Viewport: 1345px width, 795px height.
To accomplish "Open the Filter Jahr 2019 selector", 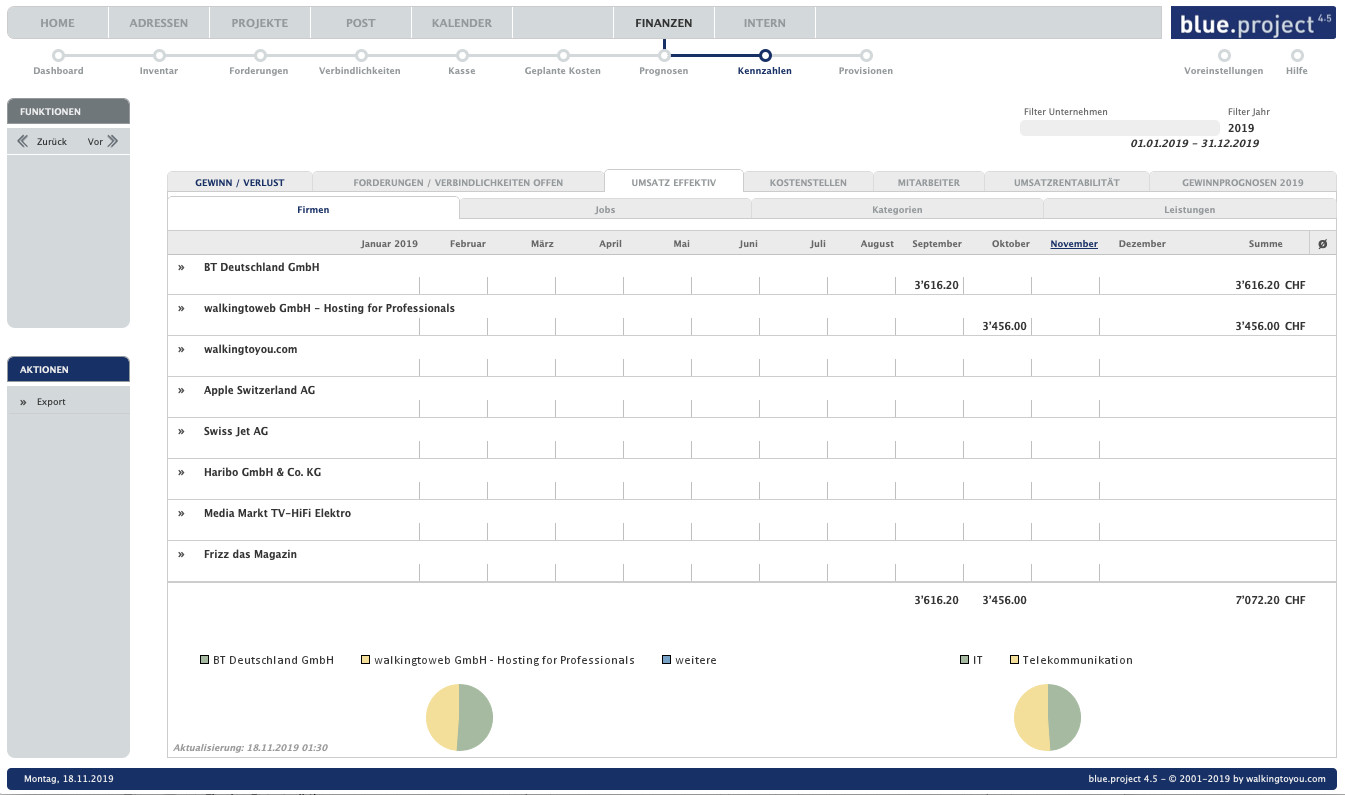I will point(1241,128).
